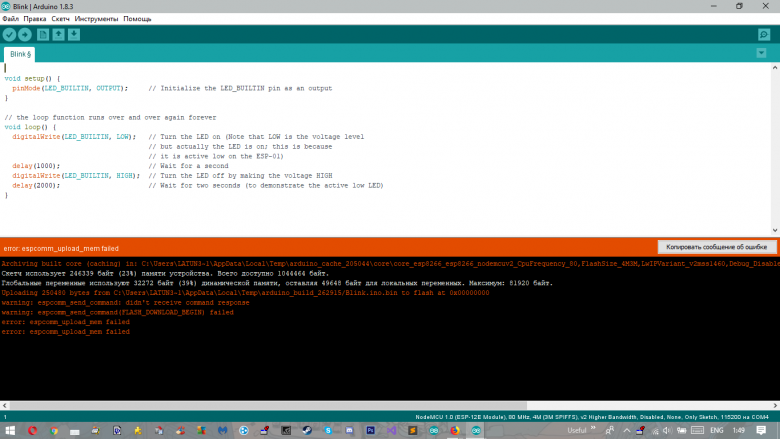780x439 pixels.
Task: Click Копировать сообщение об ошибке button
Action: pyautogui.click(x=717, y=247)
